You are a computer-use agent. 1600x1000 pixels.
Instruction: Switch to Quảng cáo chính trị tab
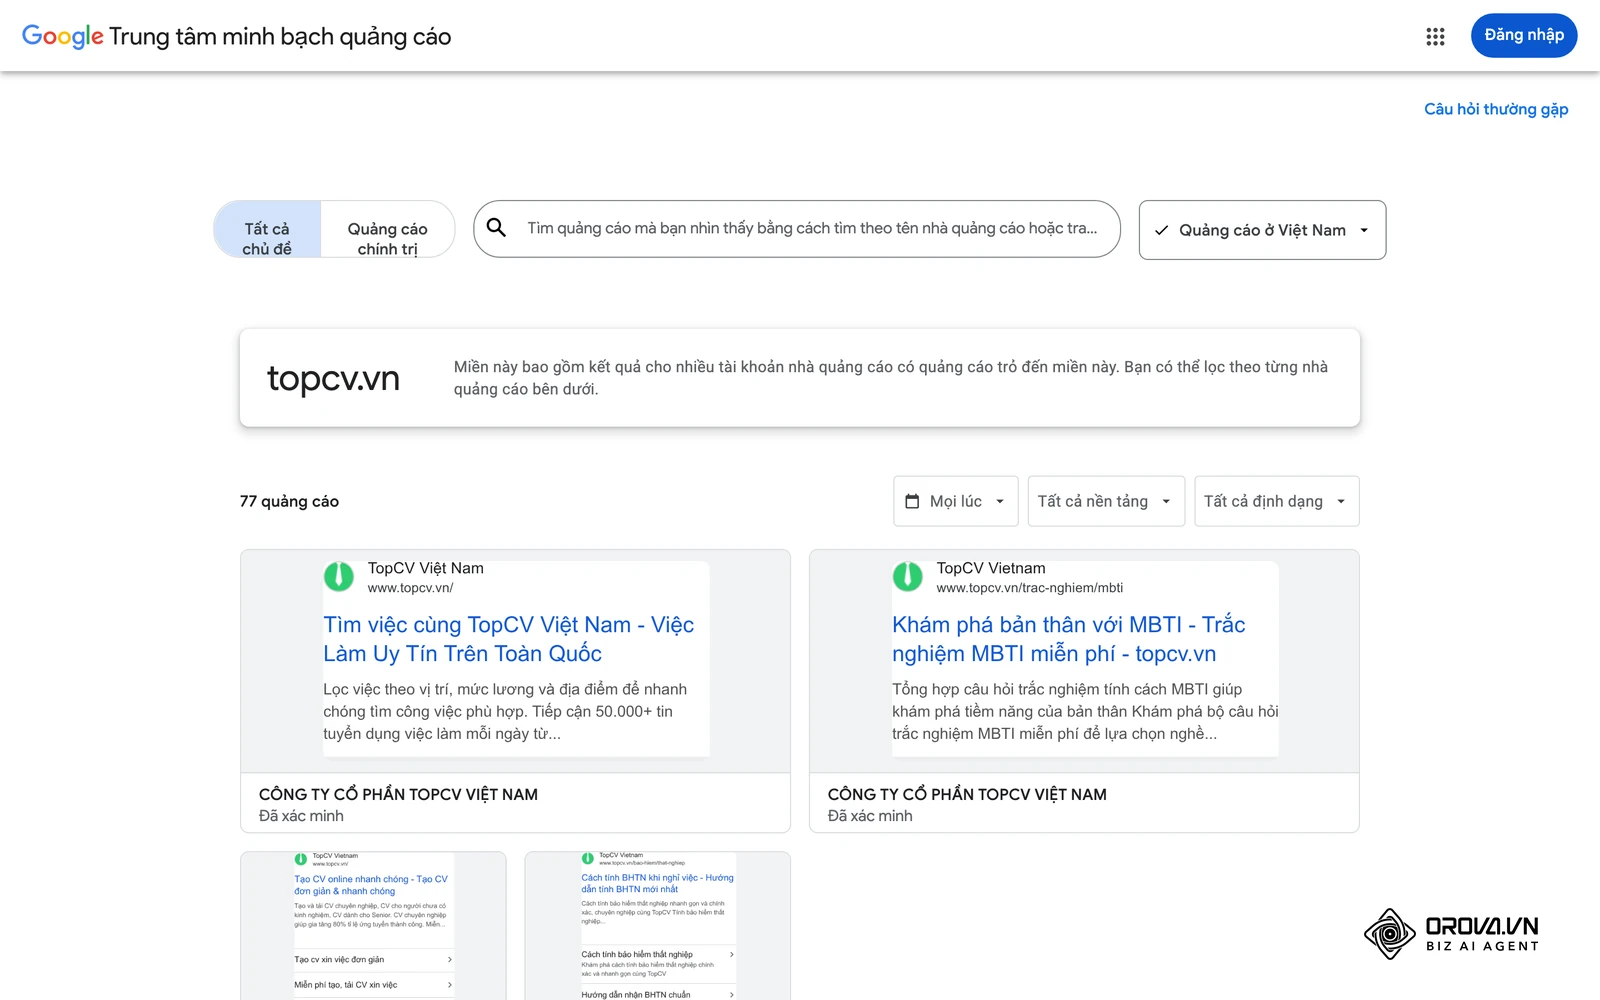coord(388,230)
